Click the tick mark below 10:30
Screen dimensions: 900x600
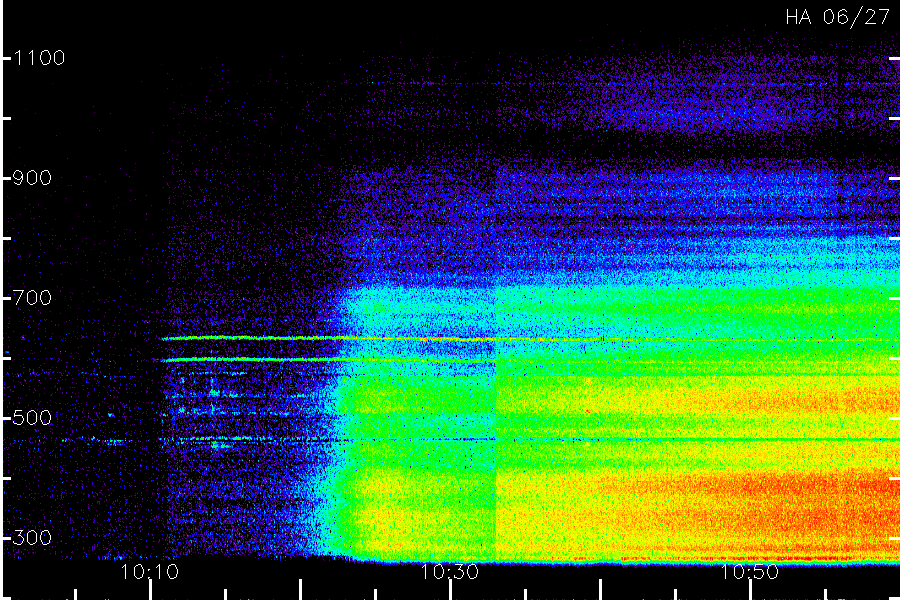(x=451, y=590)
